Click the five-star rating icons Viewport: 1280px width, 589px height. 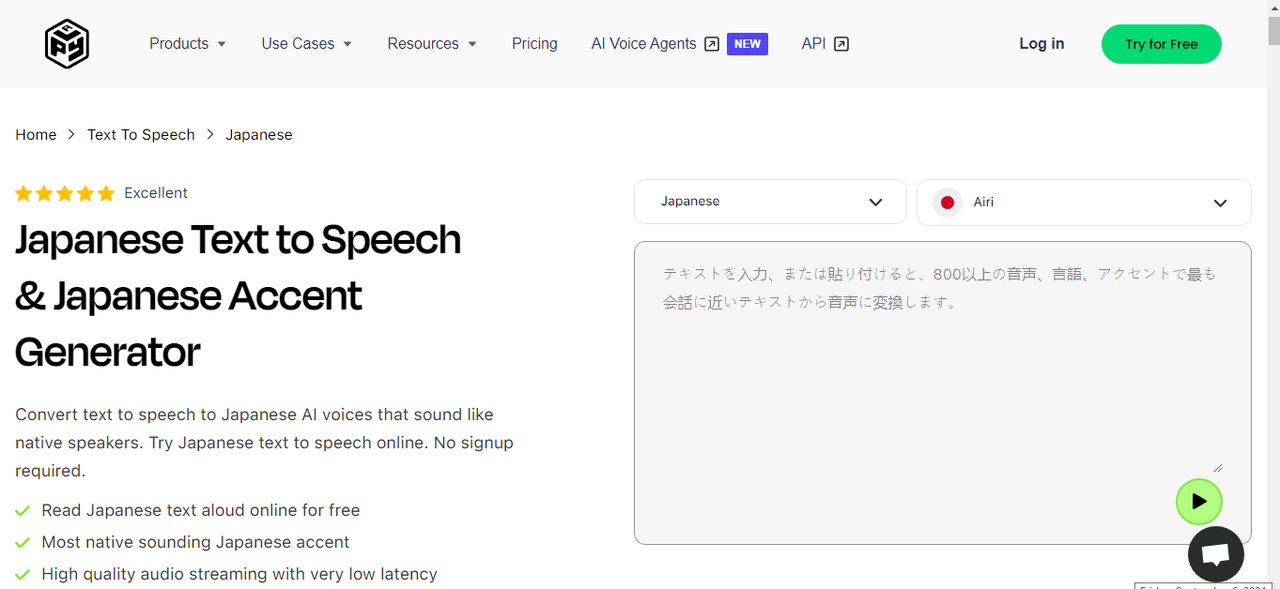click(x=65, y=193)
